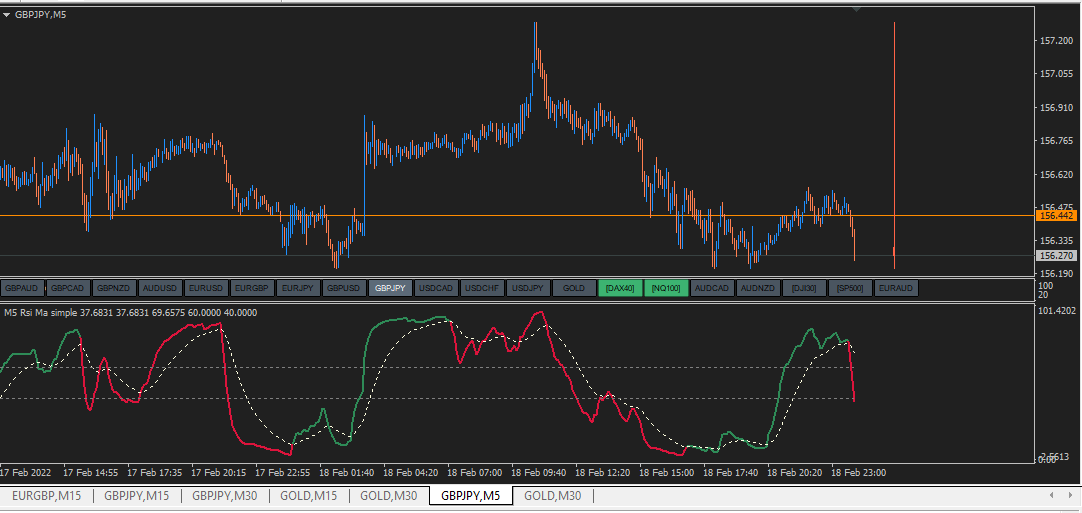Click the GBPAUD symbol button
1082x513 pixels.
tap(23, 288)
